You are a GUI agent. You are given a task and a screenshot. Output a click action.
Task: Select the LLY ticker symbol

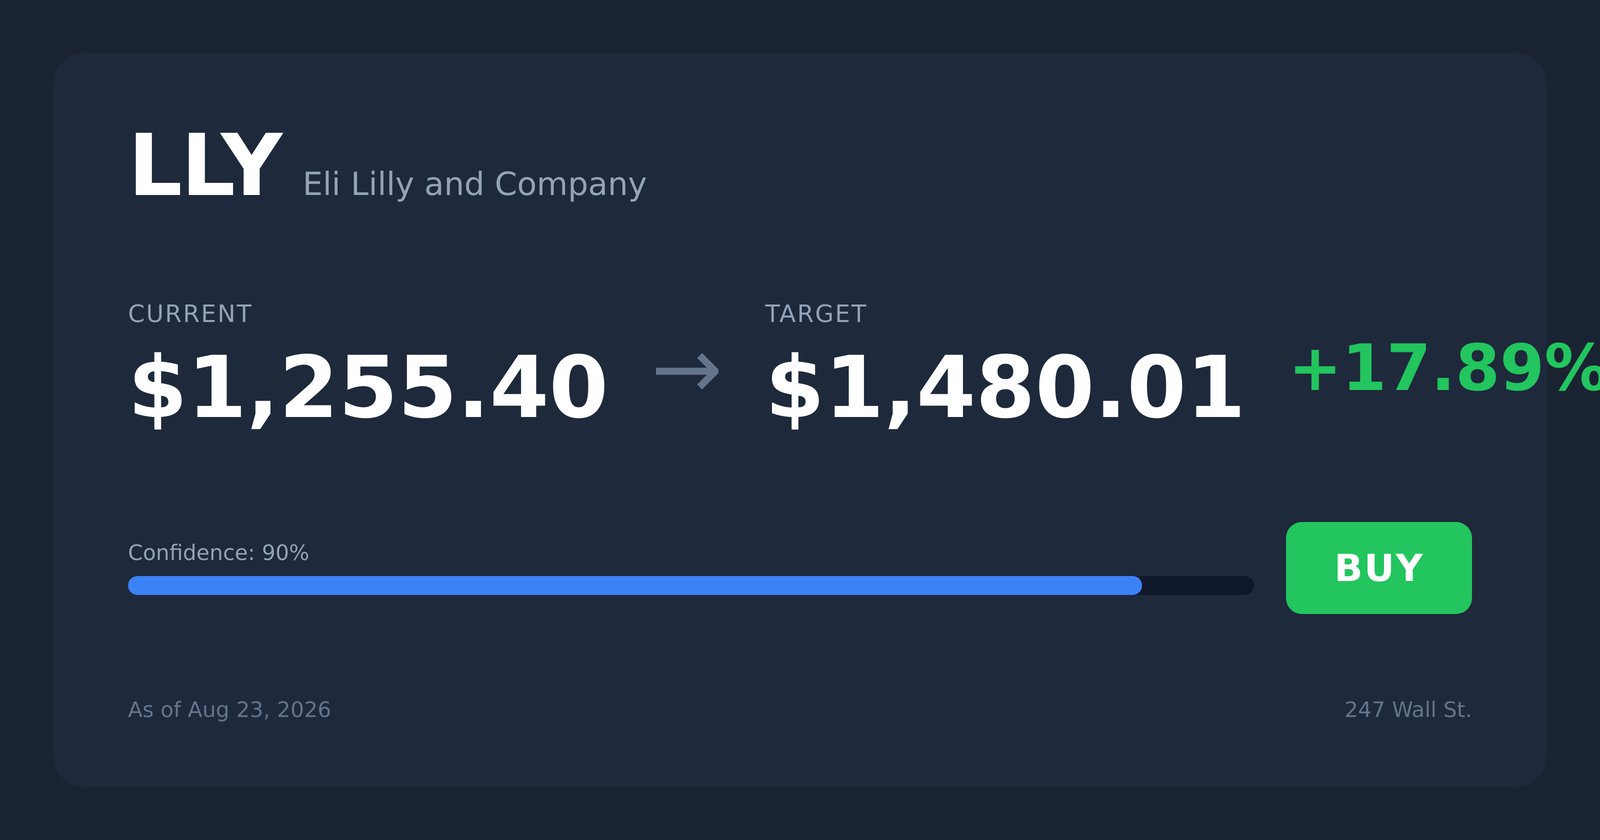[x=205, y=166]
